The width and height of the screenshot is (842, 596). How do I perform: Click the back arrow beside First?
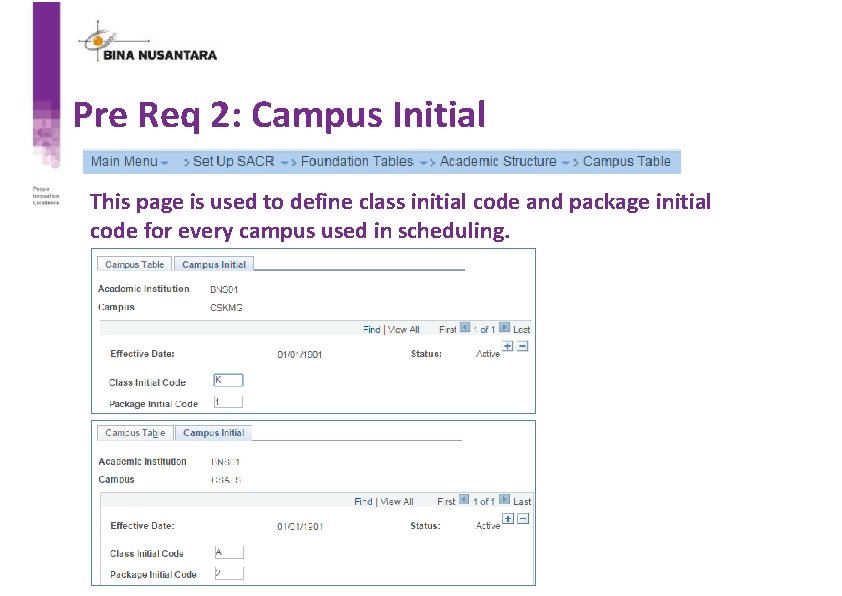tap(464, 328)
